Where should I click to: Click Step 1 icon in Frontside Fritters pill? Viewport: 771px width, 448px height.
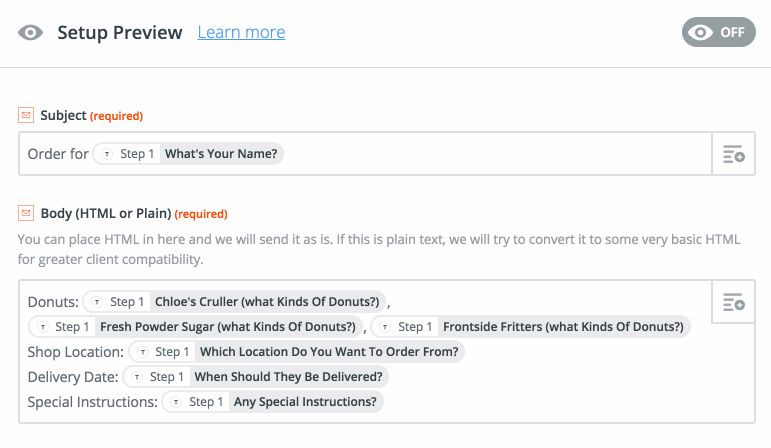click(385, 327)
